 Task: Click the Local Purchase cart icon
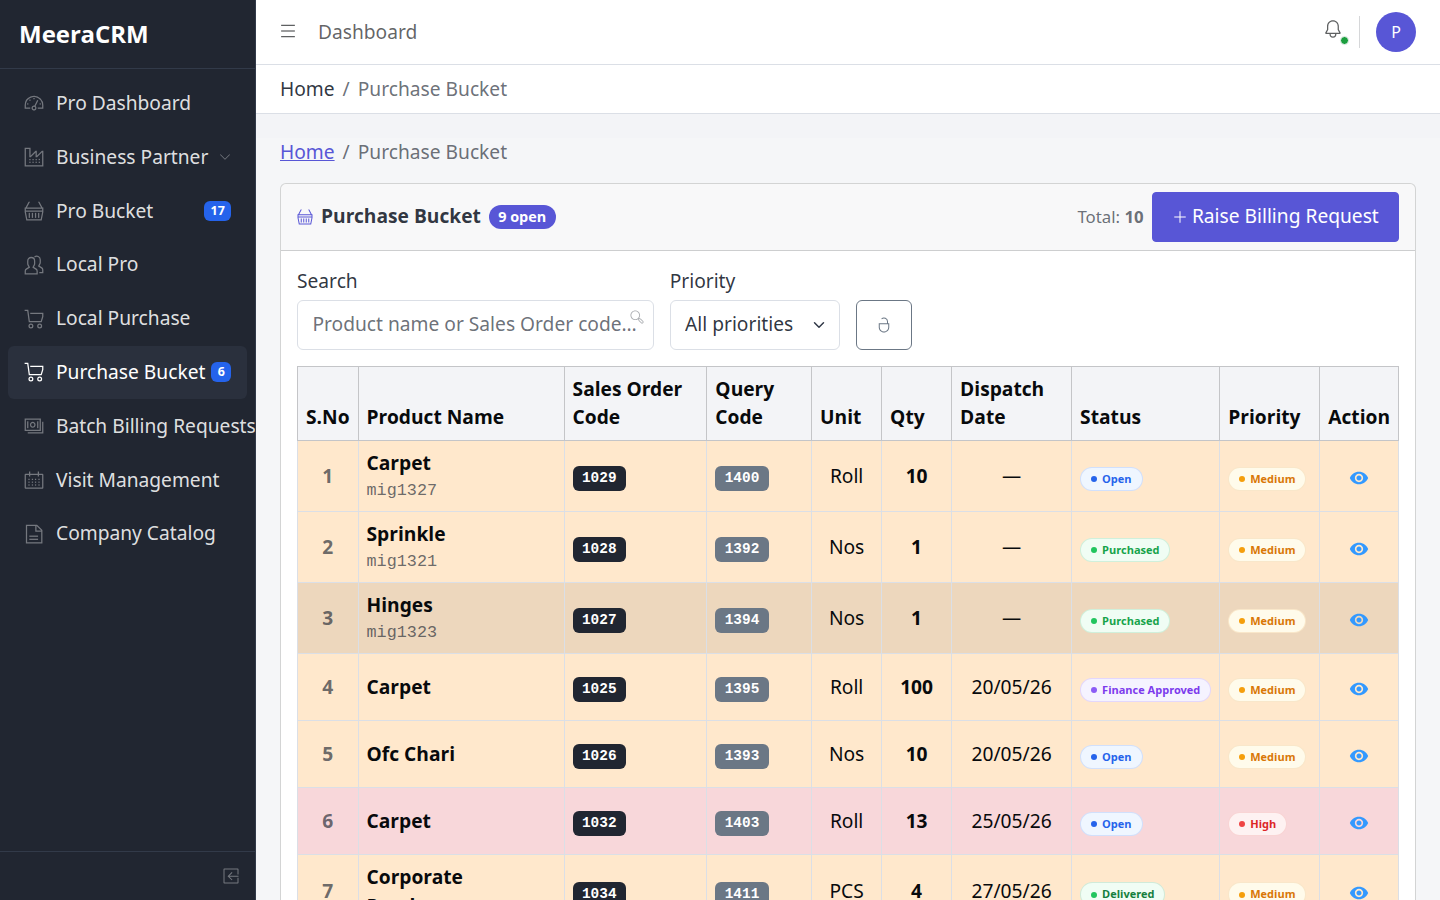click(x=34, y=319)
